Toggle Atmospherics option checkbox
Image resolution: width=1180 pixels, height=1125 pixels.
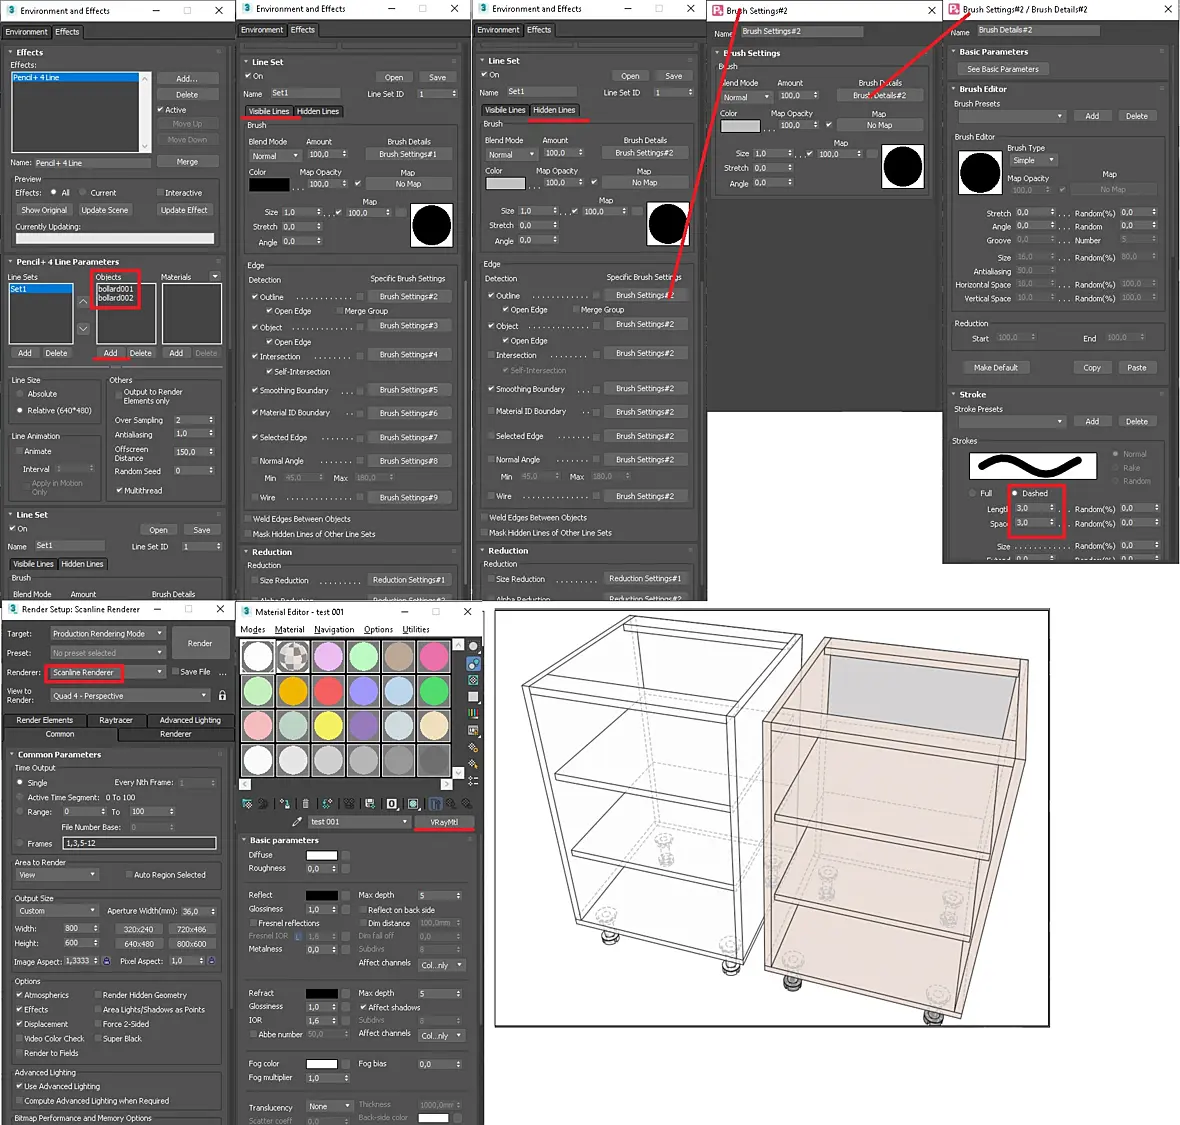[x=20, y=995]
